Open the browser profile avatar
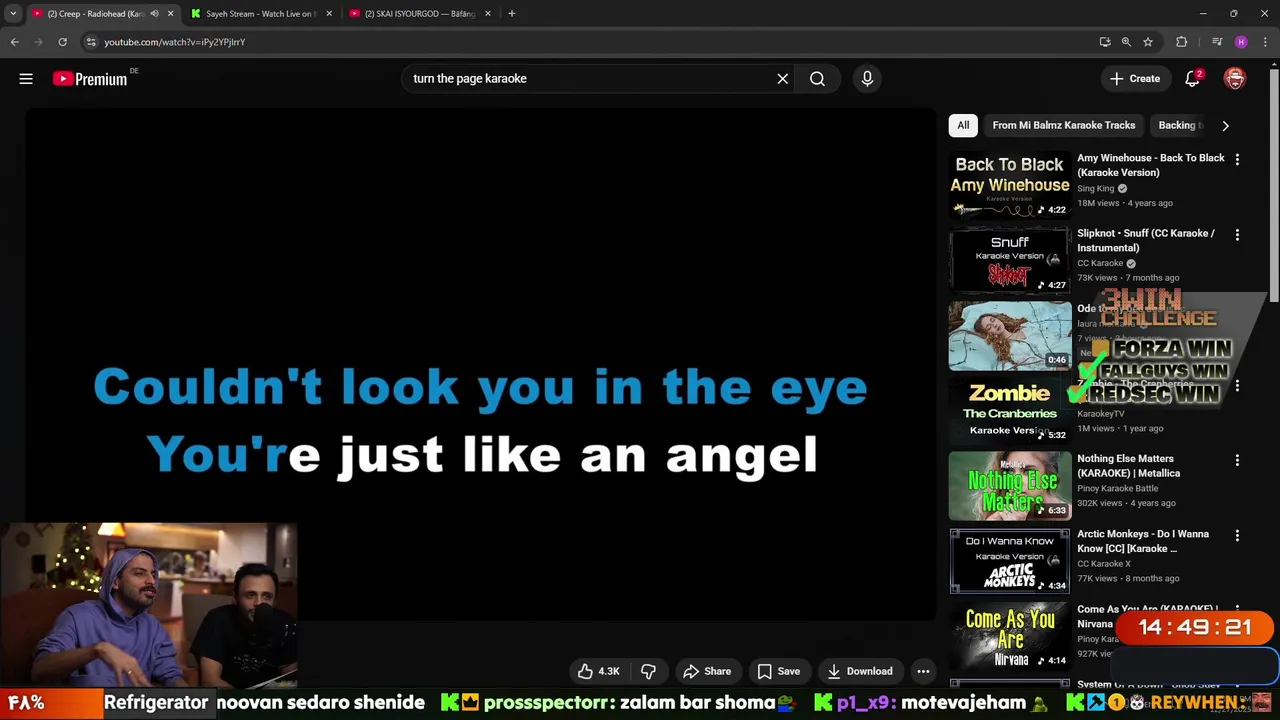 click(1241, 42)
